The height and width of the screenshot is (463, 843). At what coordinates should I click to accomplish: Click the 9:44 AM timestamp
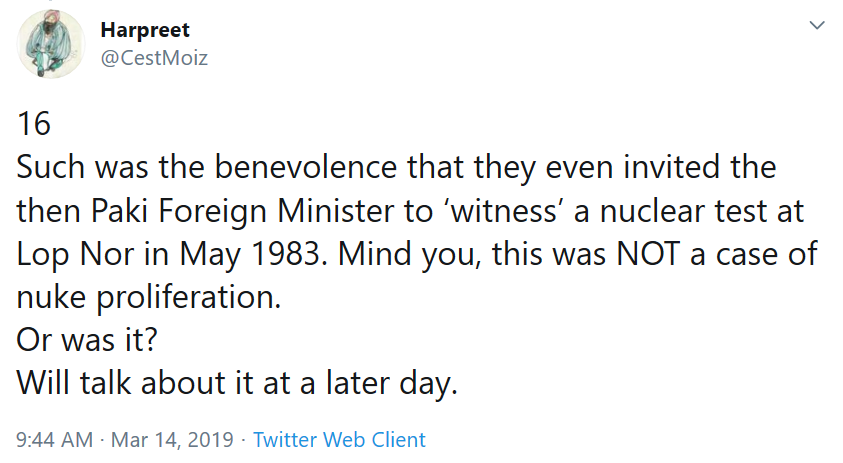(x=55, y=439)
